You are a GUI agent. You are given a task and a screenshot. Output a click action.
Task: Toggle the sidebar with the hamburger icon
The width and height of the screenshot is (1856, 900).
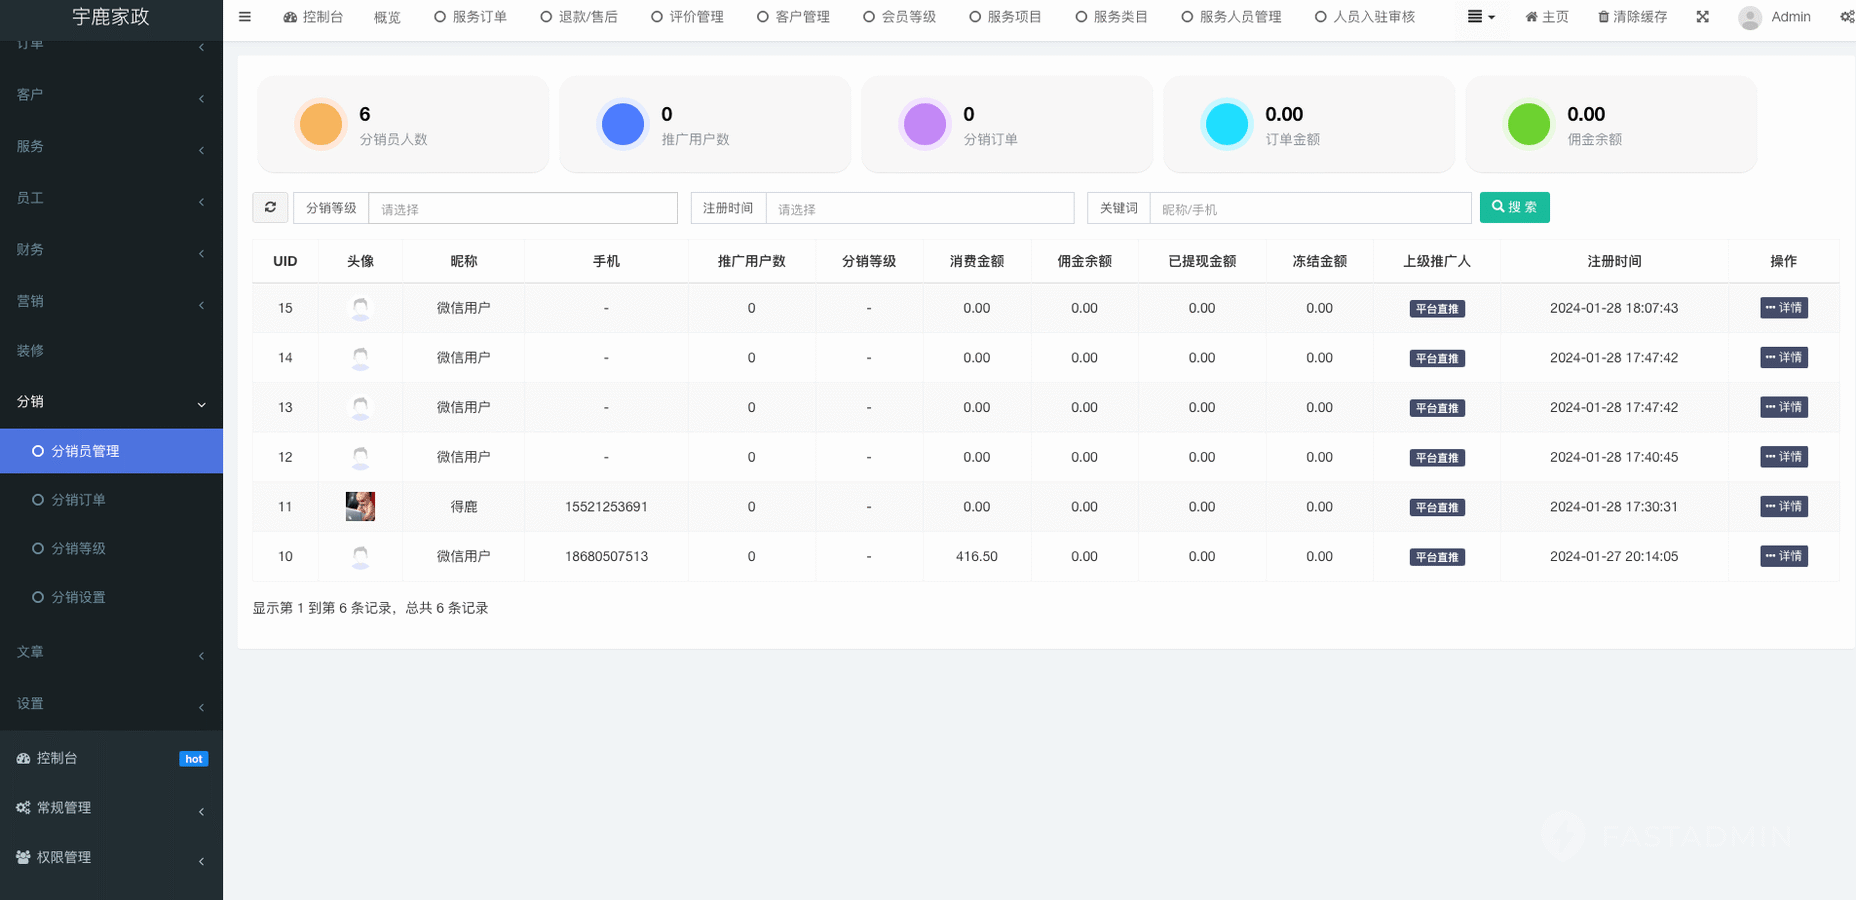point(245,17)
